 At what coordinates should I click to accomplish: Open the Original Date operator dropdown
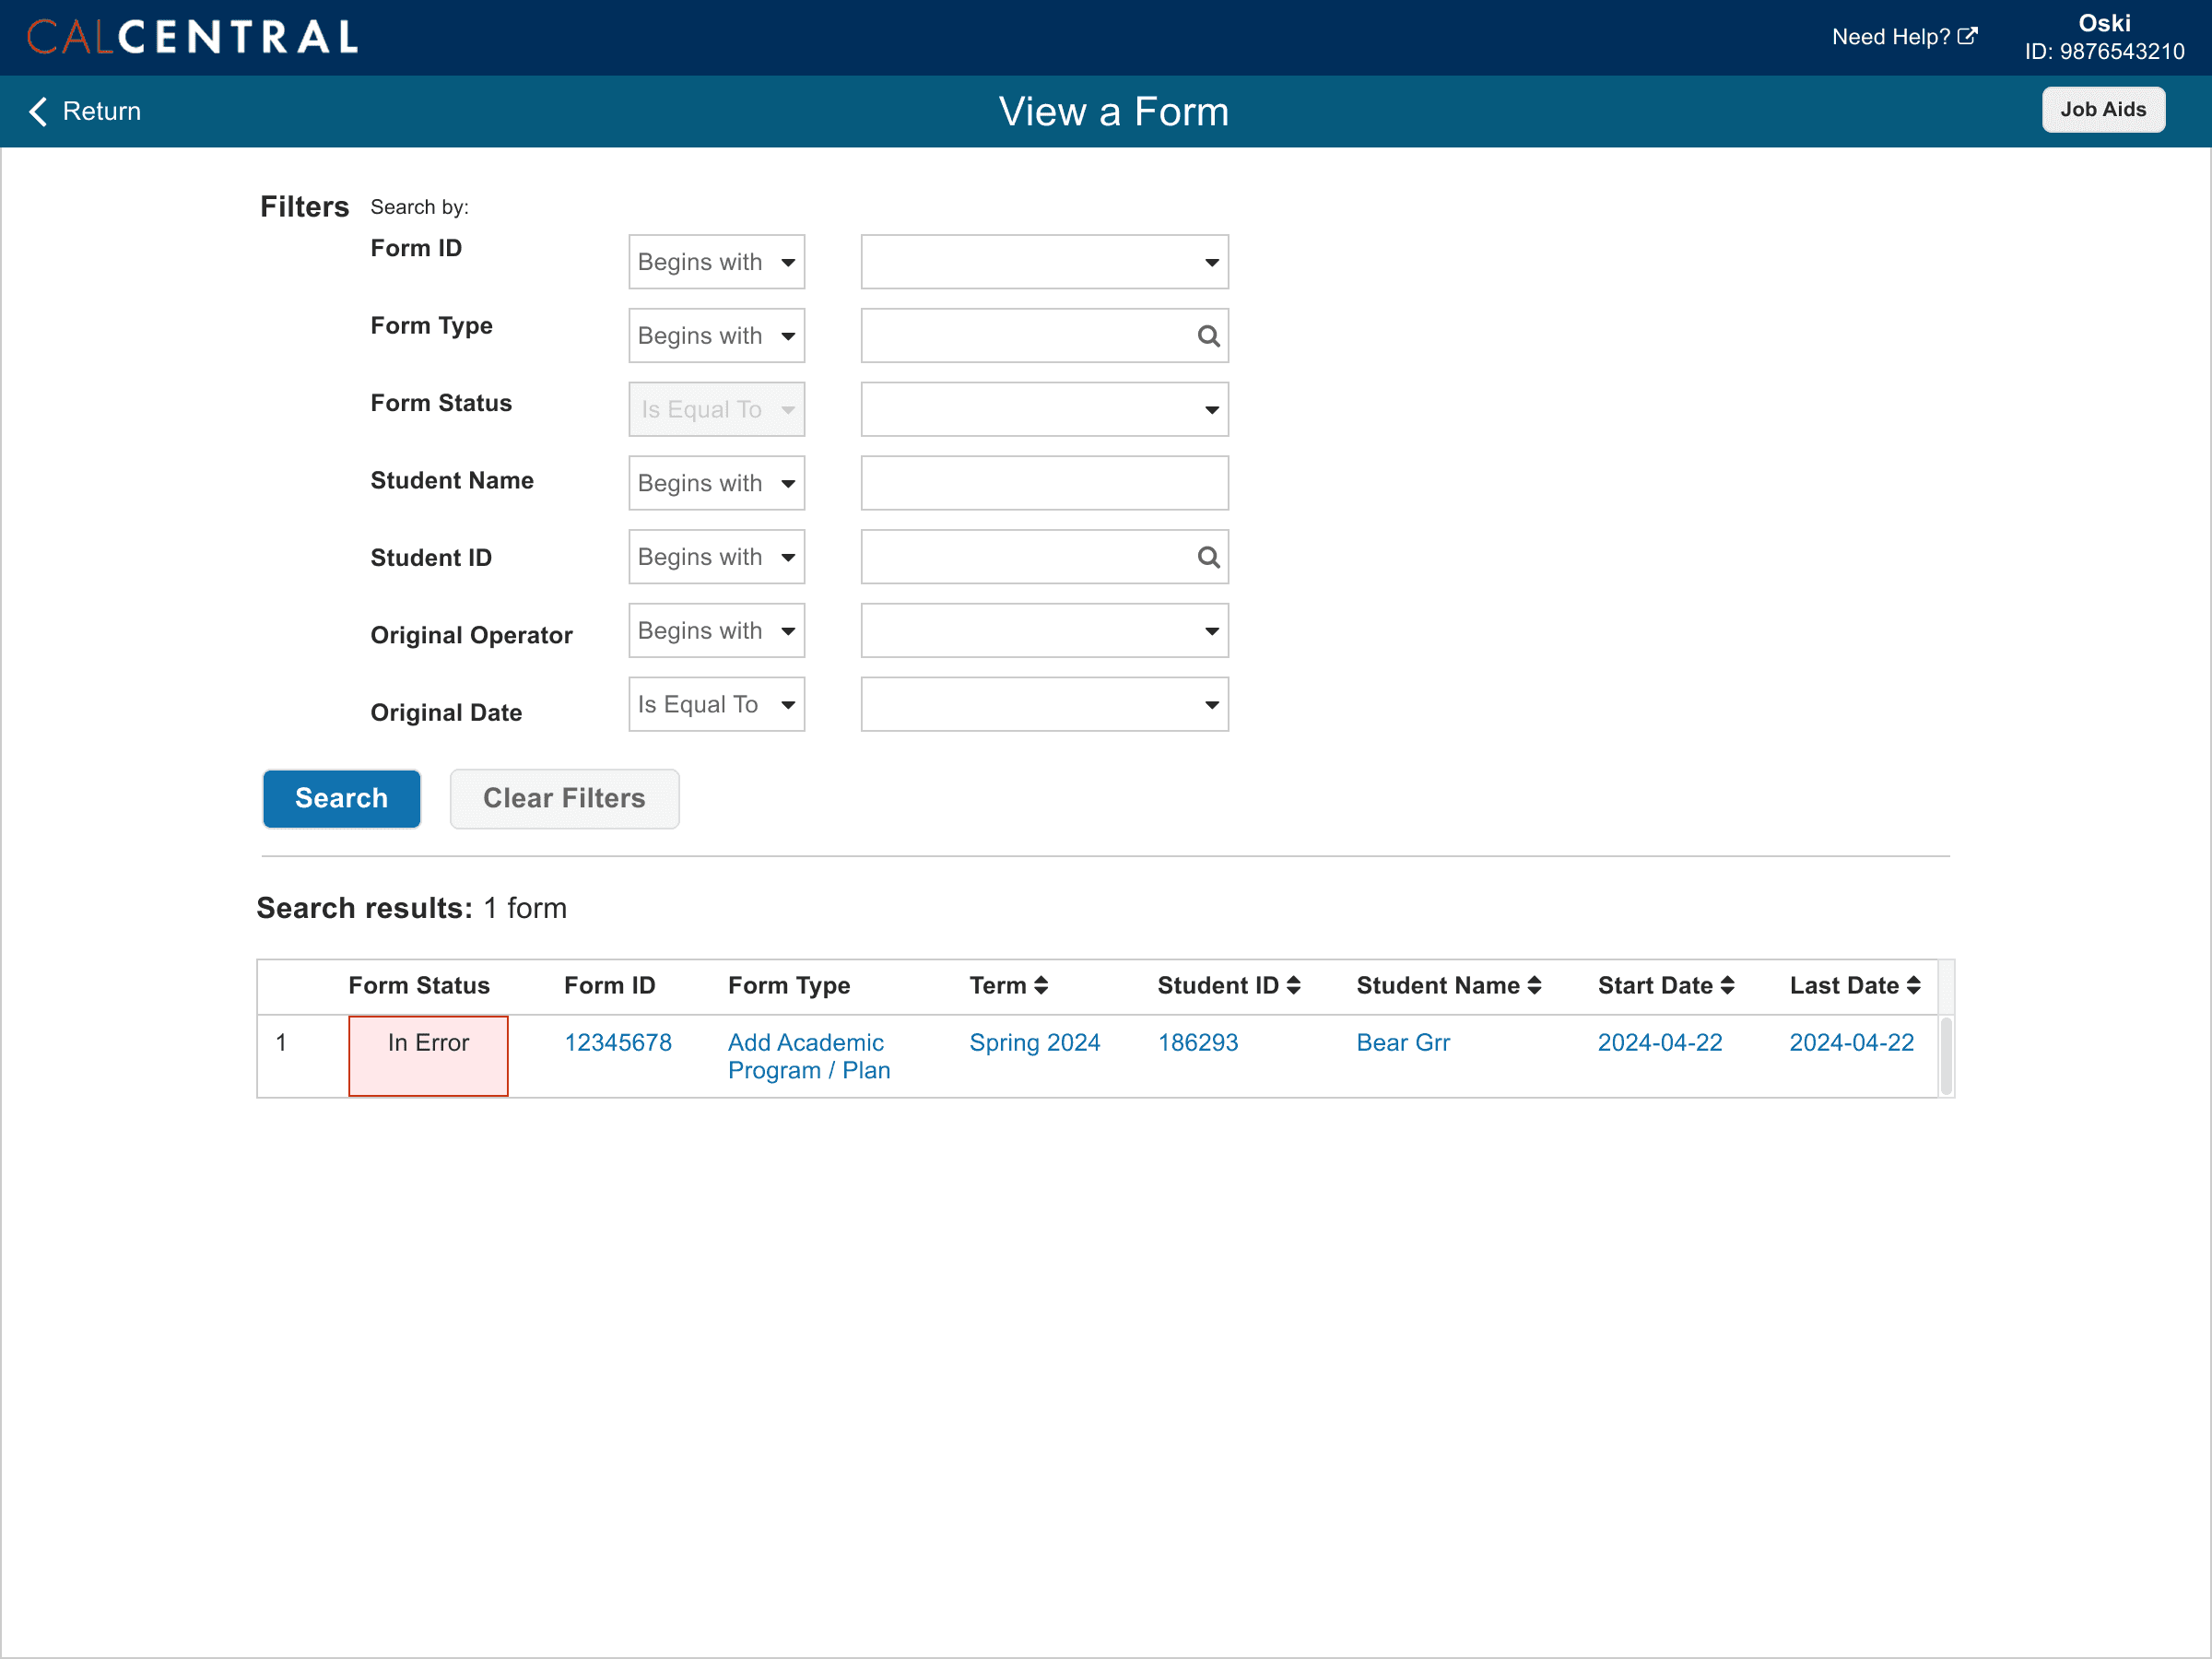[x=716, y=705]
